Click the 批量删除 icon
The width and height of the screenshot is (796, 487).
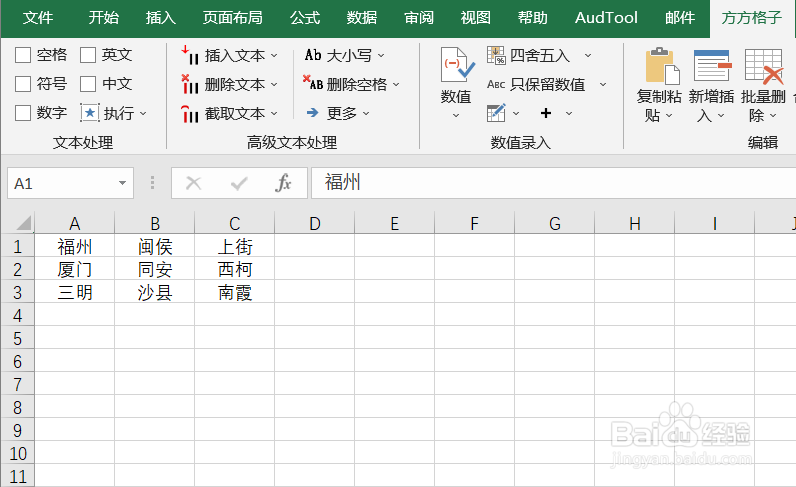764,66
